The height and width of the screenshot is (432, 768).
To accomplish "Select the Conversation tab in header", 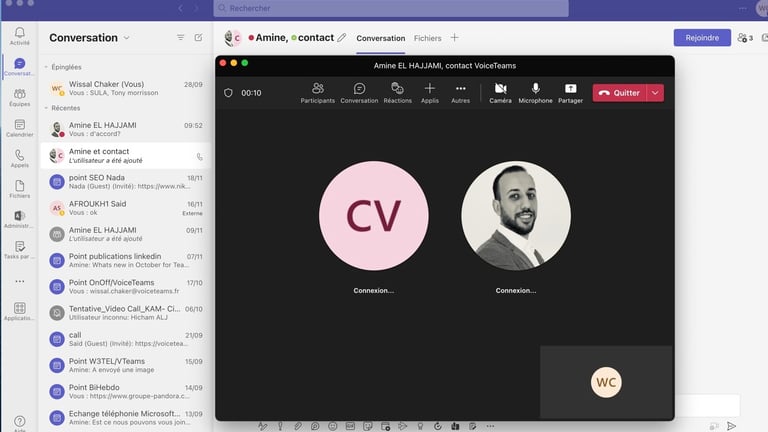I will click(381, 38).
